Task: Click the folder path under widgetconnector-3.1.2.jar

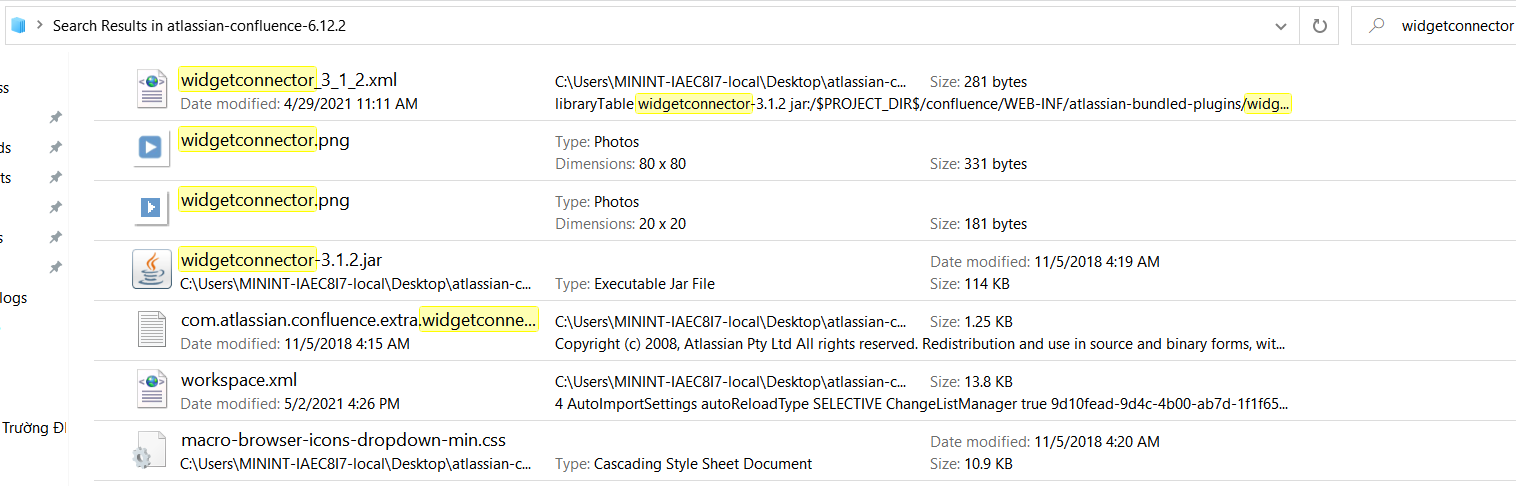Action: (x=355, y=284)
